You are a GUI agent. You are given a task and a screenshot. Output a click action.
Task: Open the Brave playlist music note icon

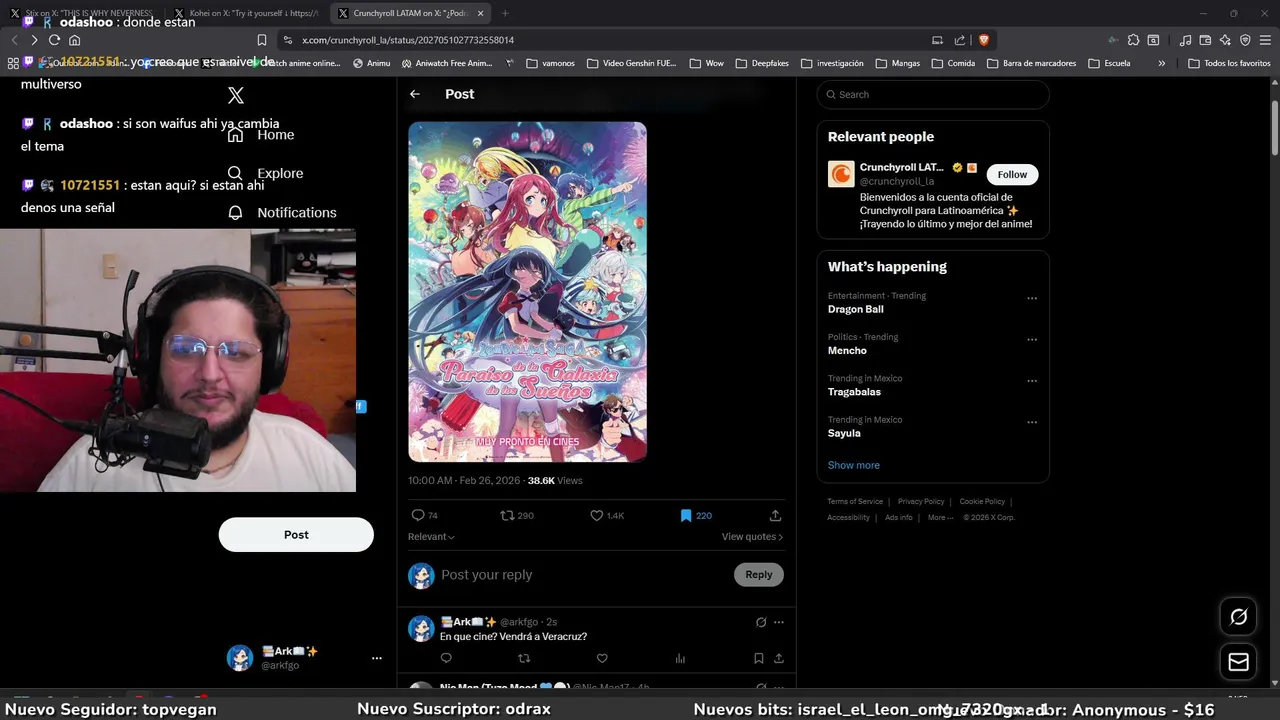1186,40
